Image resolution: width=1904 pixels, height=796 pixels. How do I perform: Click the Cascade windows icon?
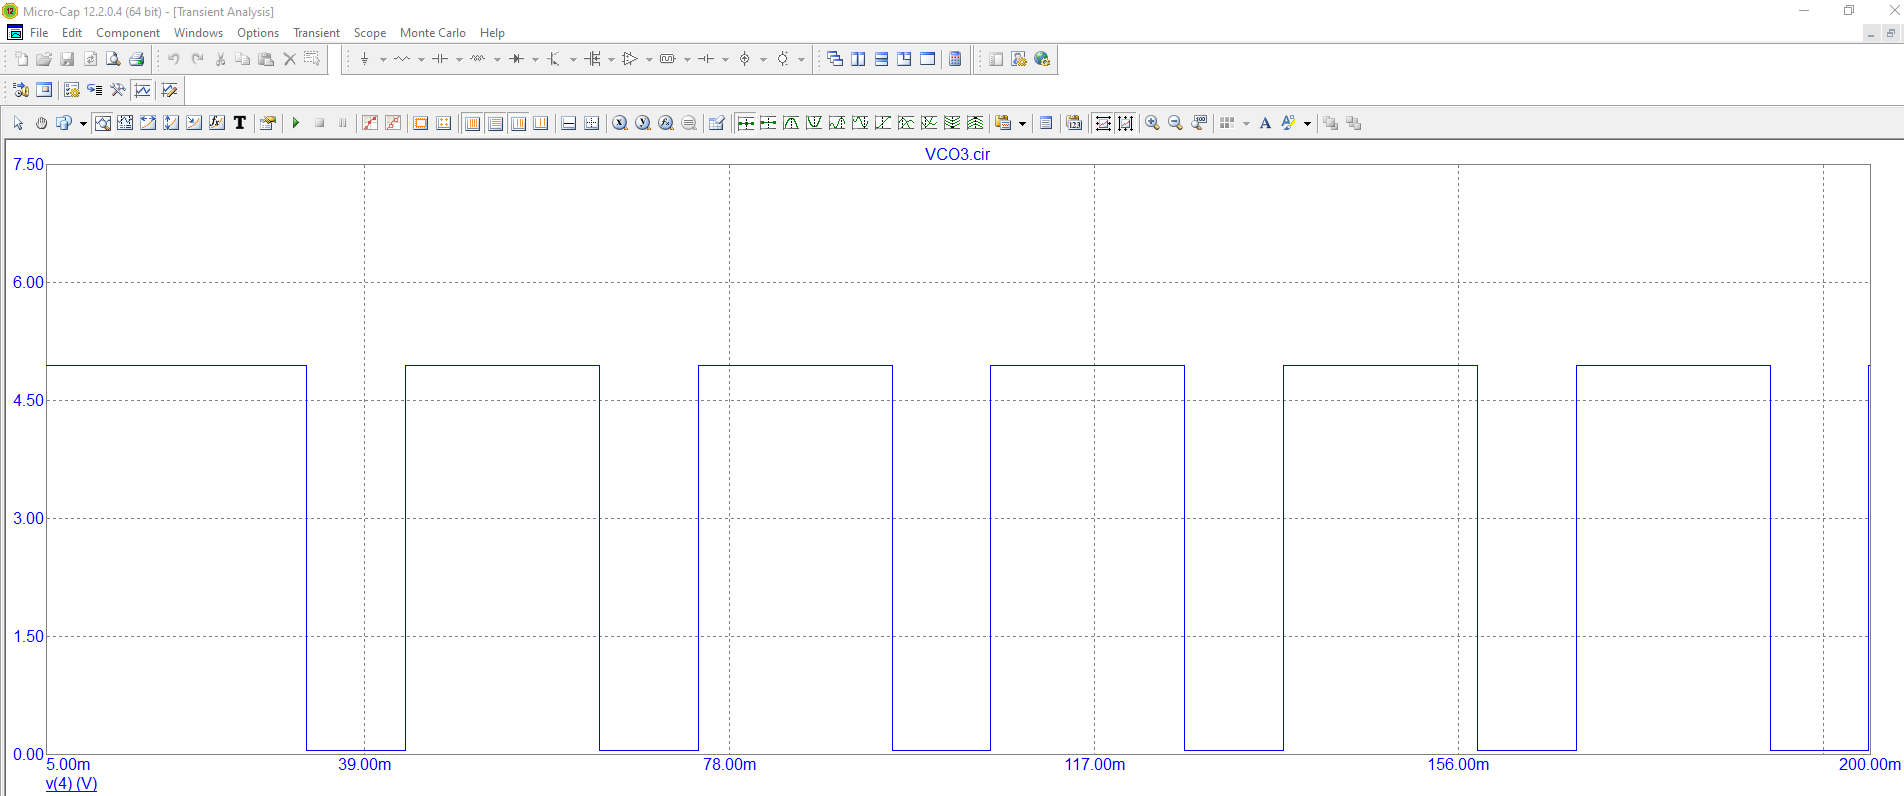coord(834,59)
